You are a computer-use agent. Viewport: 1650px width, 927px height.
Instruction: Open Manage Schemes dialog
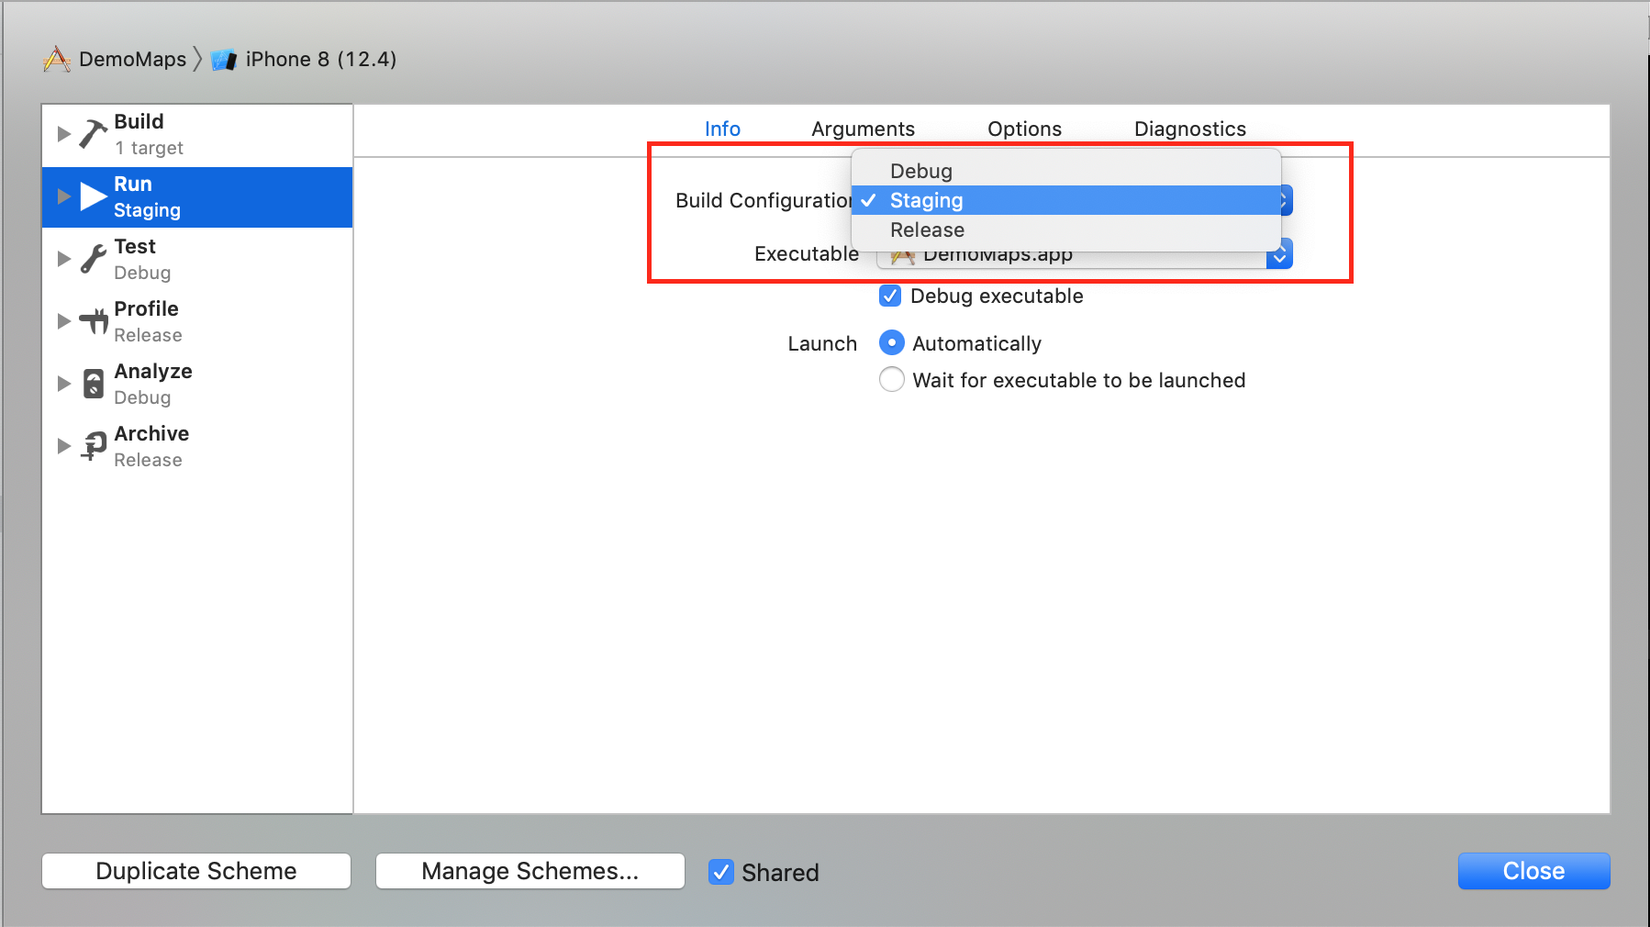530,871
